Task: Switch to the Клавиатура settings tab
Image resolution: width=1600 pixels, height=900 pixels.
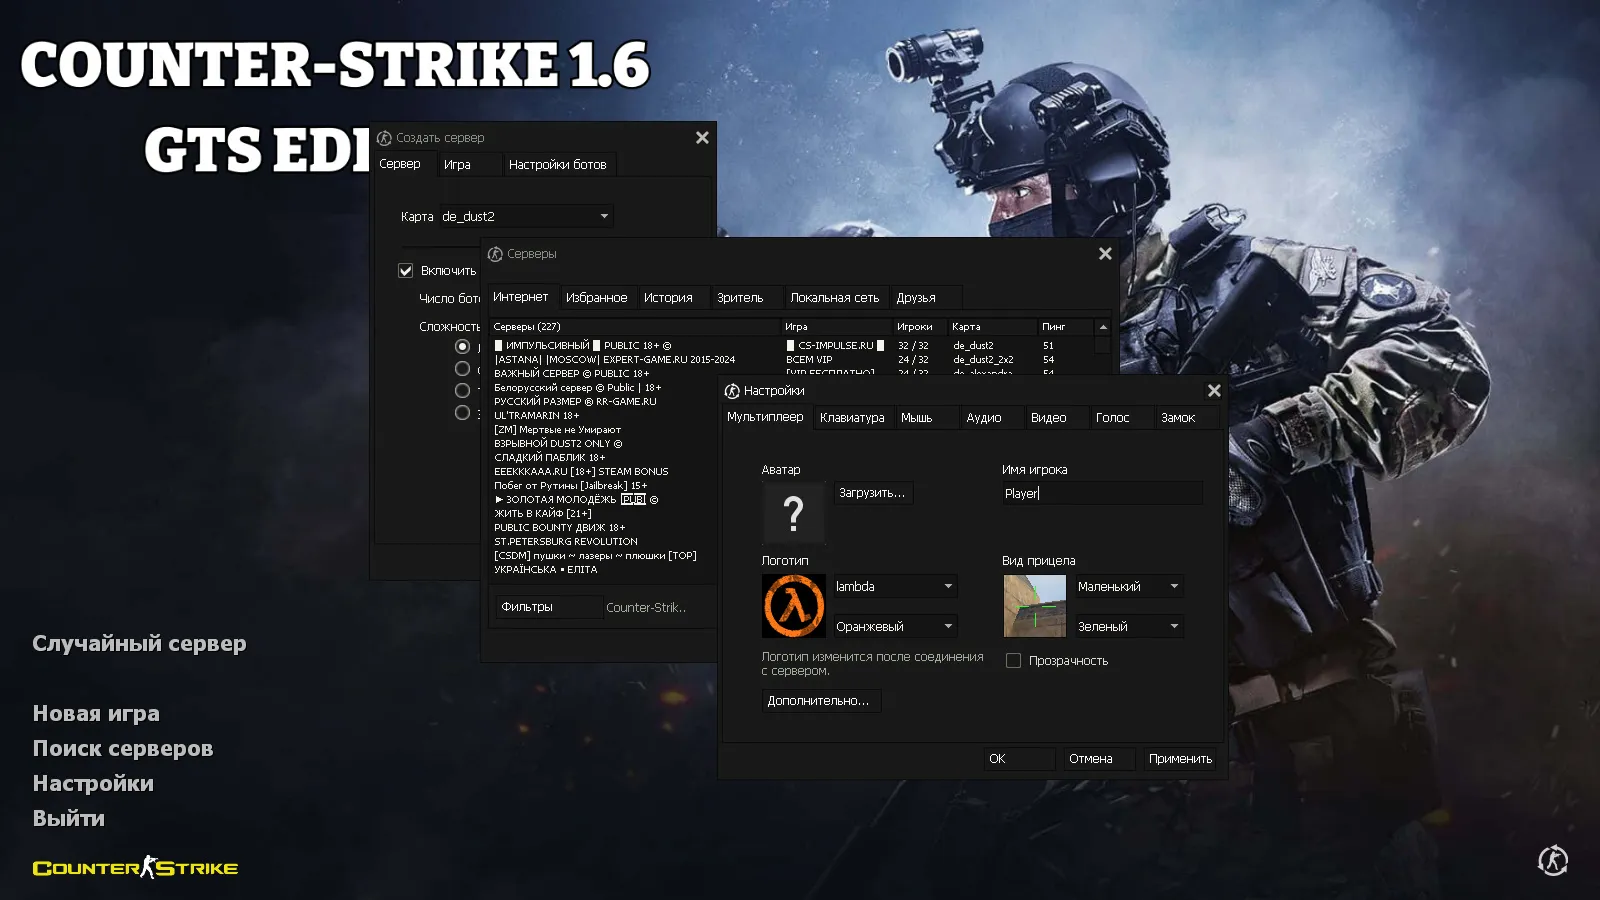Action: (x=852, y=418)
